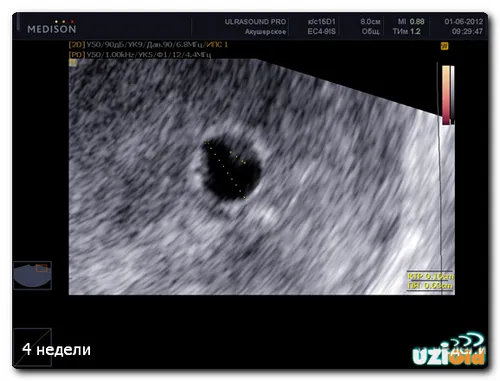
Task: Click the ТИм 1.2 value
Action: click(406, 32)
